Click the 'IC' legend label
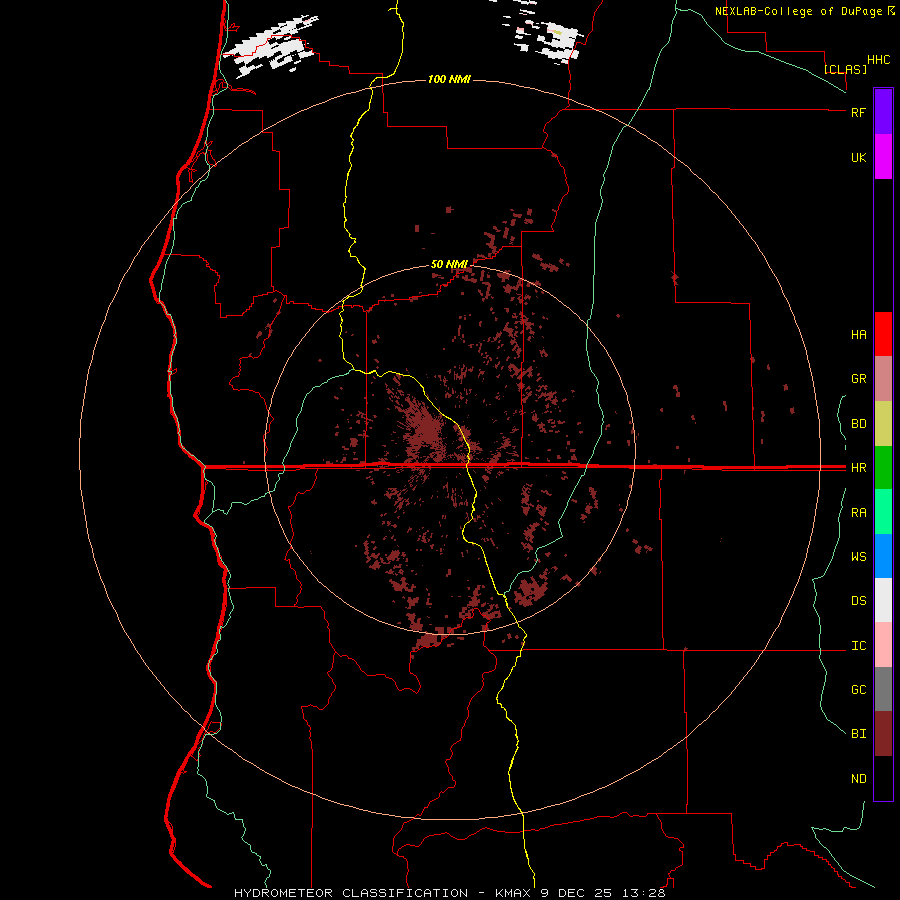 pyautogui.click(x=858, y=646)
